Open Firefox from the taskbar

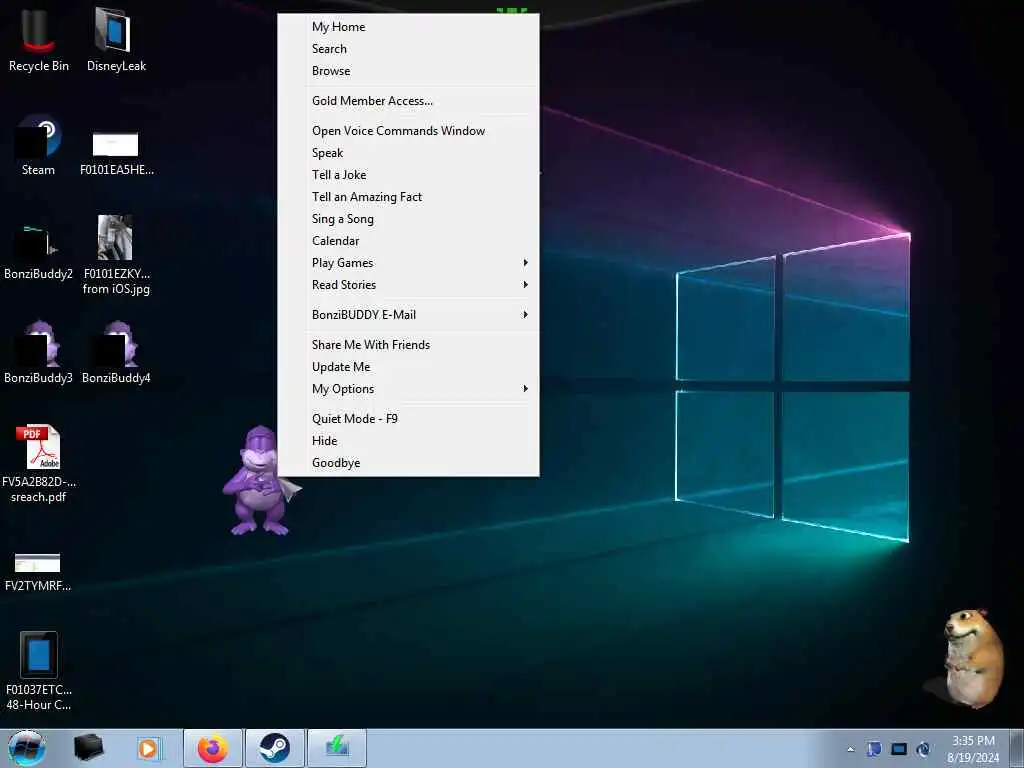coord(213,748)
